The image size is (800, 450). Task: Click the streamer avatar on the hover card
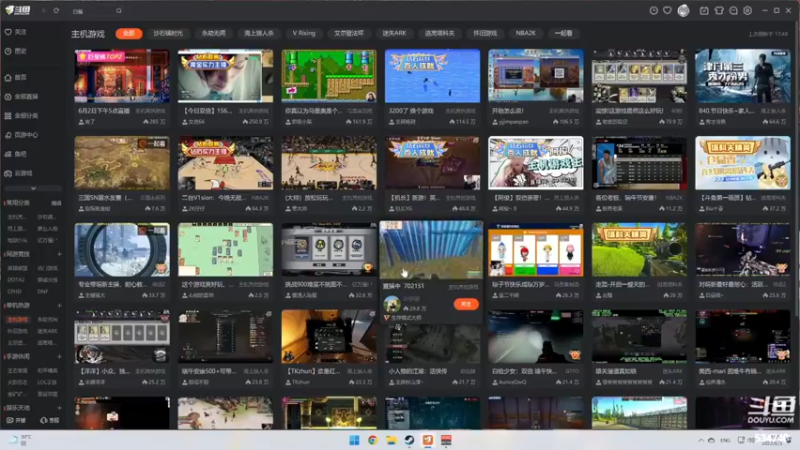(x=392, y=304)
